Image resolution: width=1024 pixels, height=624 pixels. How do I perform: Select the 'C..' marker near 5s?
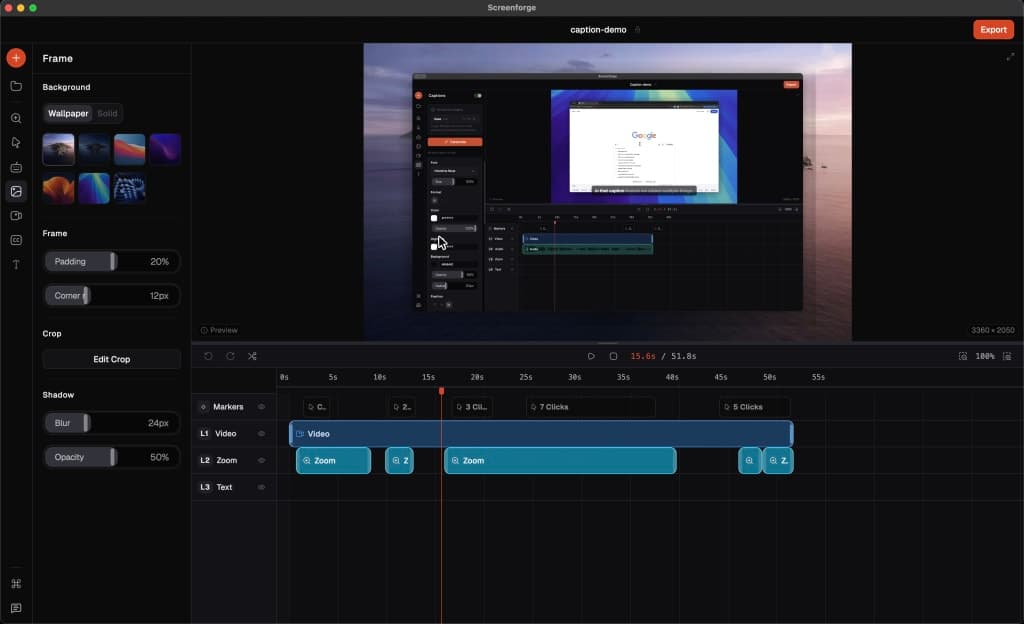click(x=317, y=407)
